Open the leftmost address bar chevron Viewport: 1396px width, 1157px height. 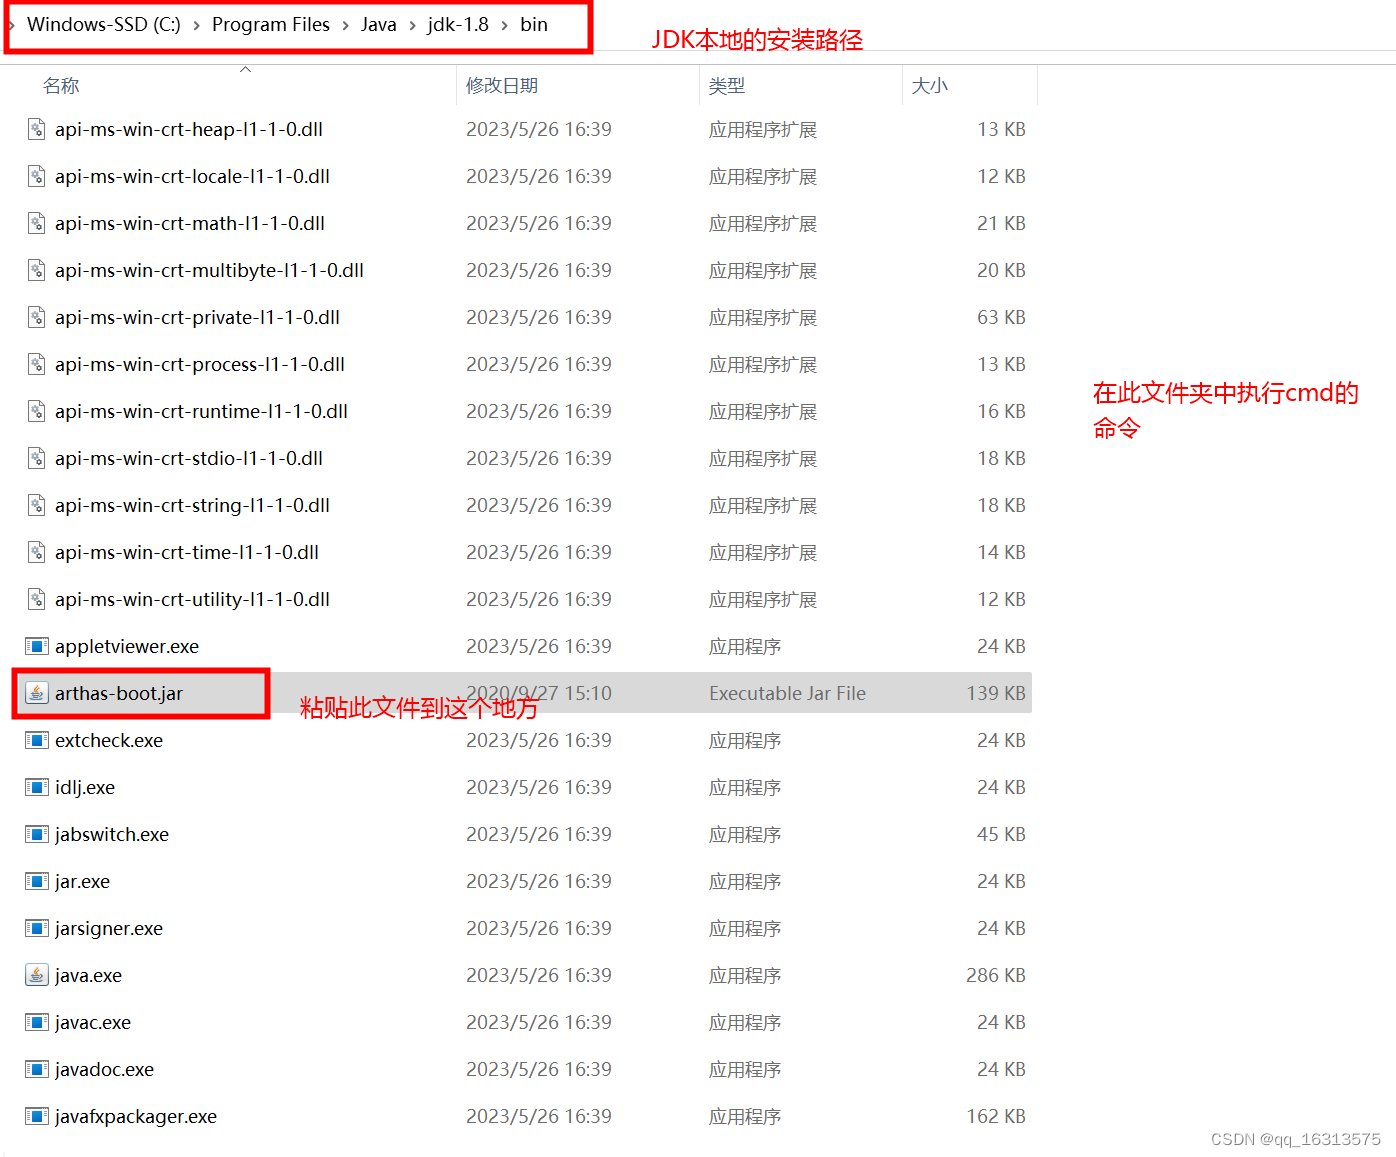tap(10, 24)
